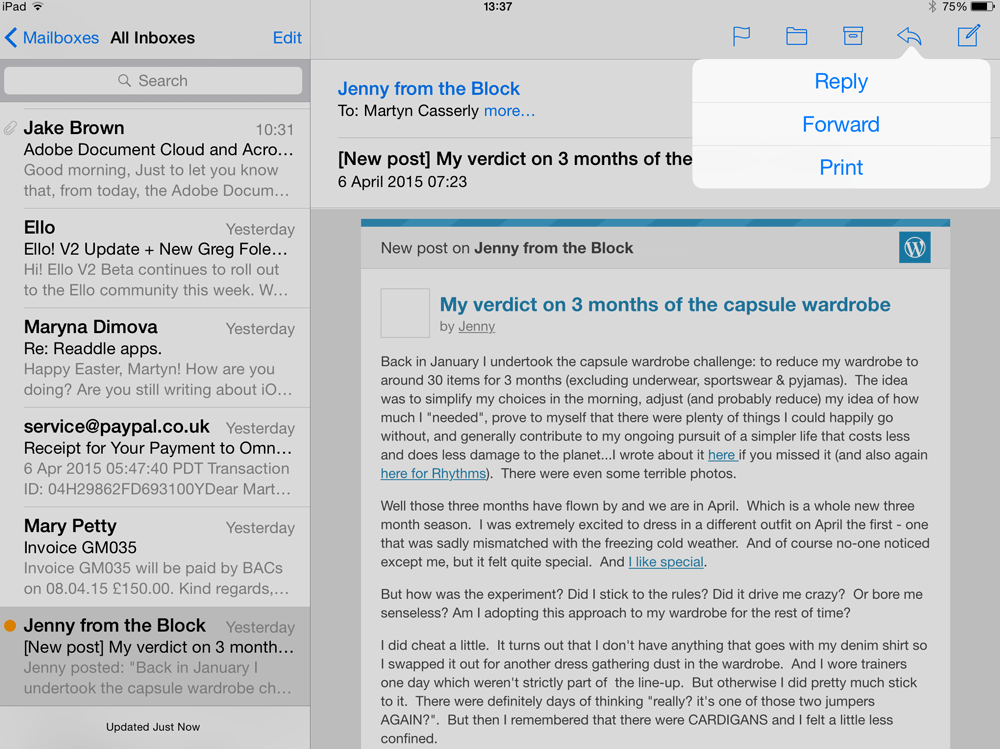Tap the unread dot on Jenny from the Block
Image resolution: width=1000 pixels, height=749 pixels.
11,624
